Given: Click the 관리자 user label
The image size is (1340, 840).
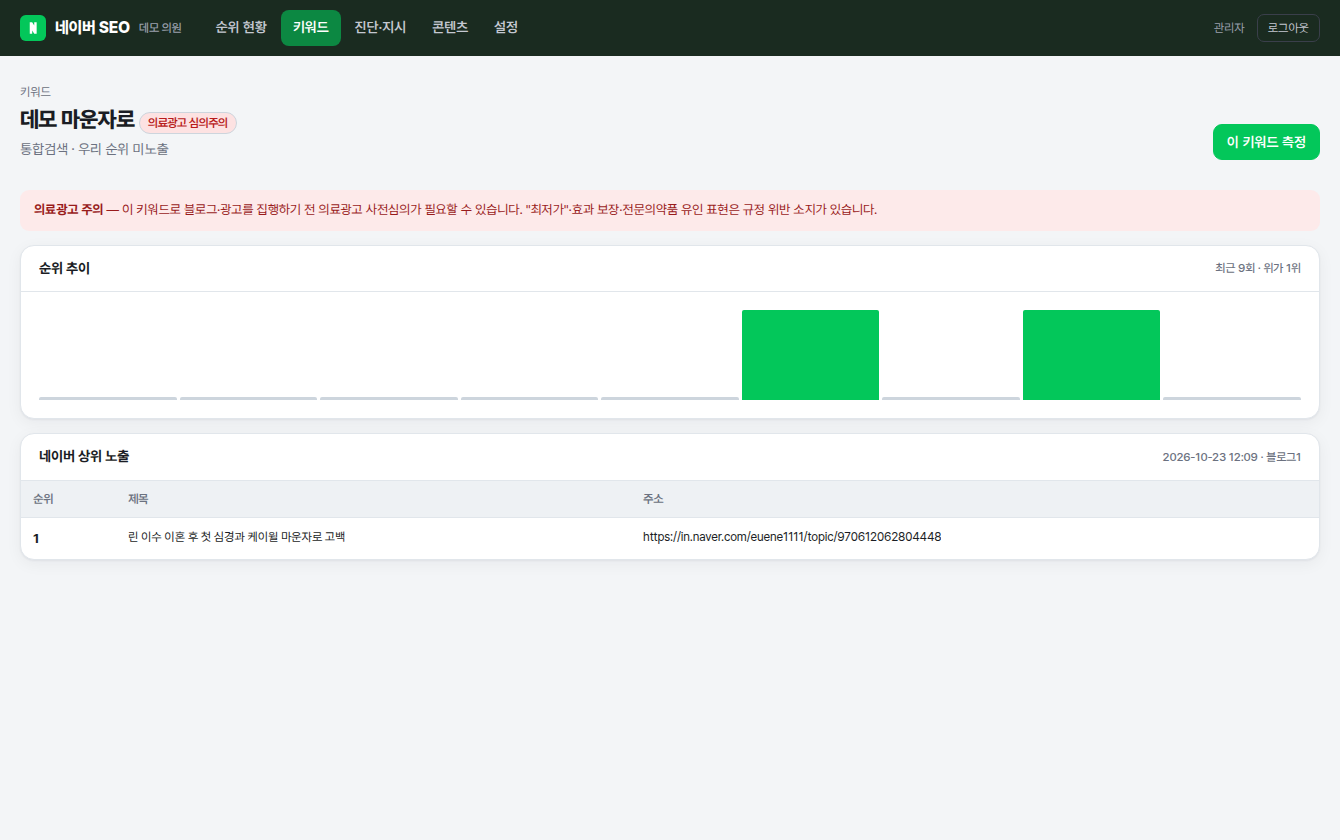Looking at the screenshot, I should (1229, 28).
